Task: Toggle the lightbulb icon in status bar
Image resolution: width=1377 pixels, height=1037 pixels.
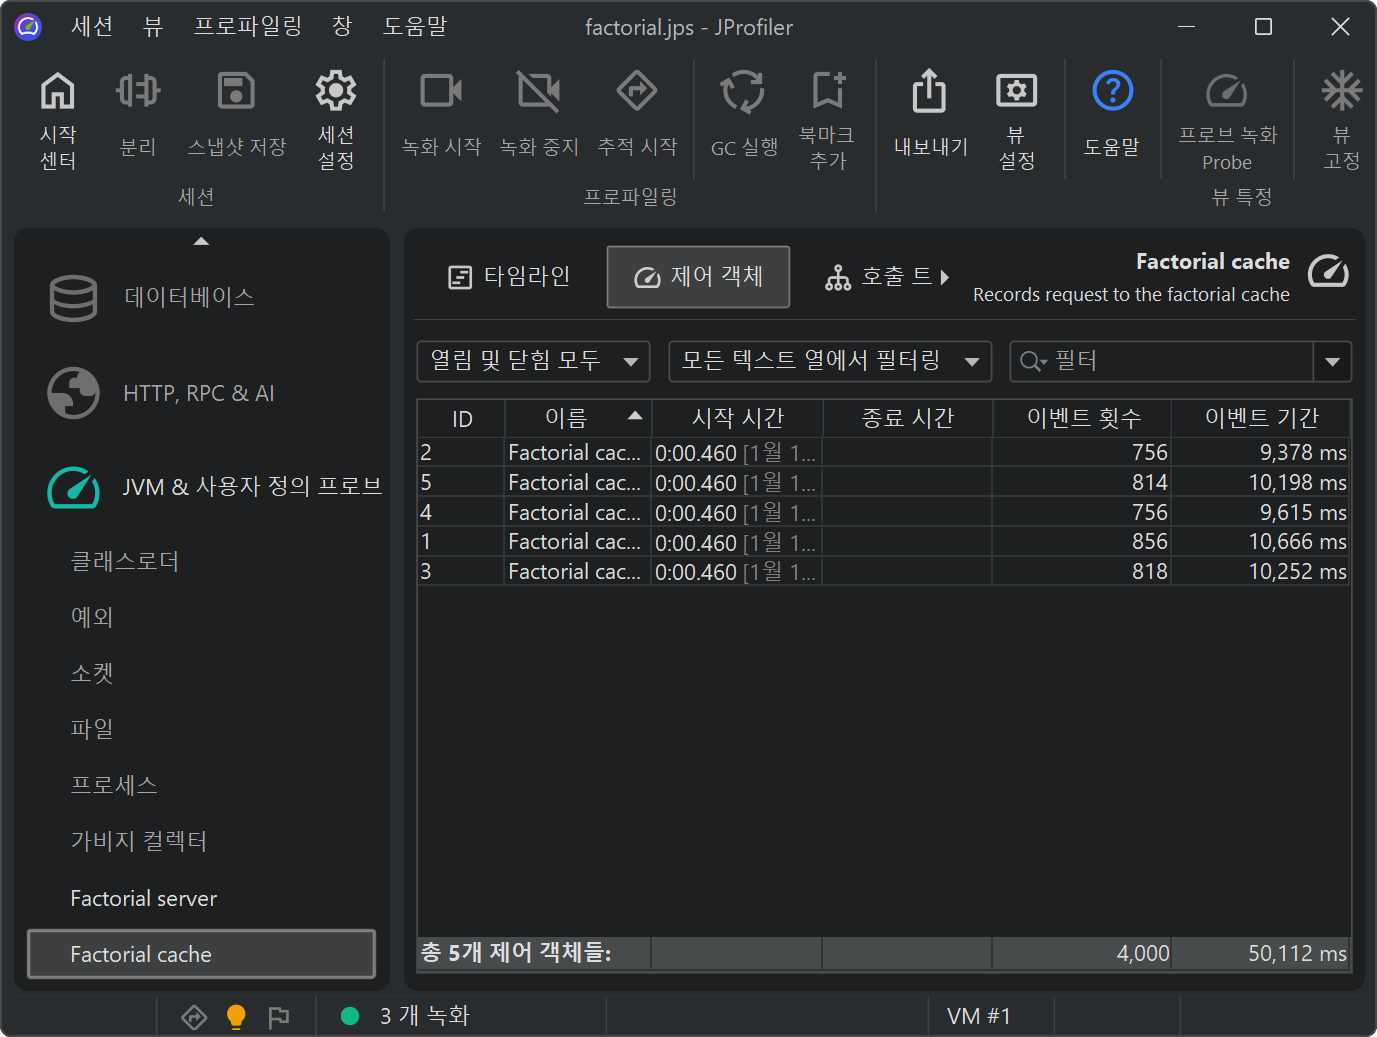Action: tap(236, 1017)
